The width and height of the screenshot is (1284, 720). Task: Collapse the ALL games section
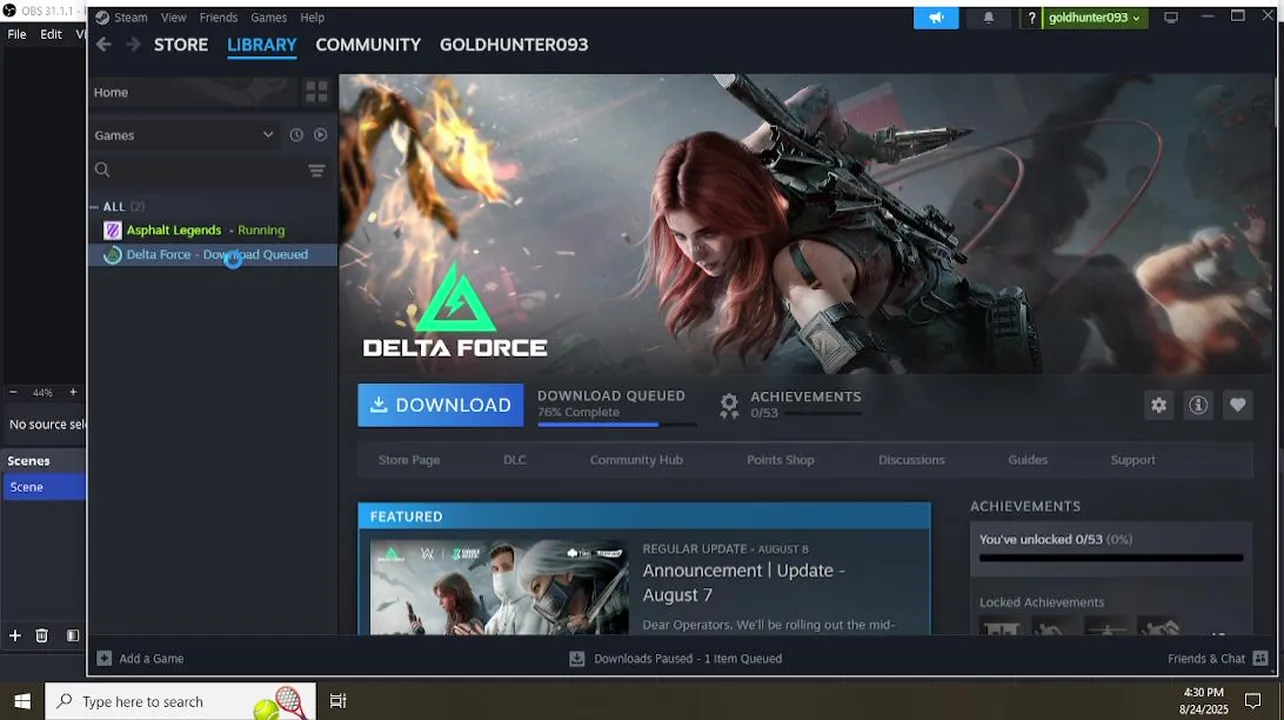point(94,207)
